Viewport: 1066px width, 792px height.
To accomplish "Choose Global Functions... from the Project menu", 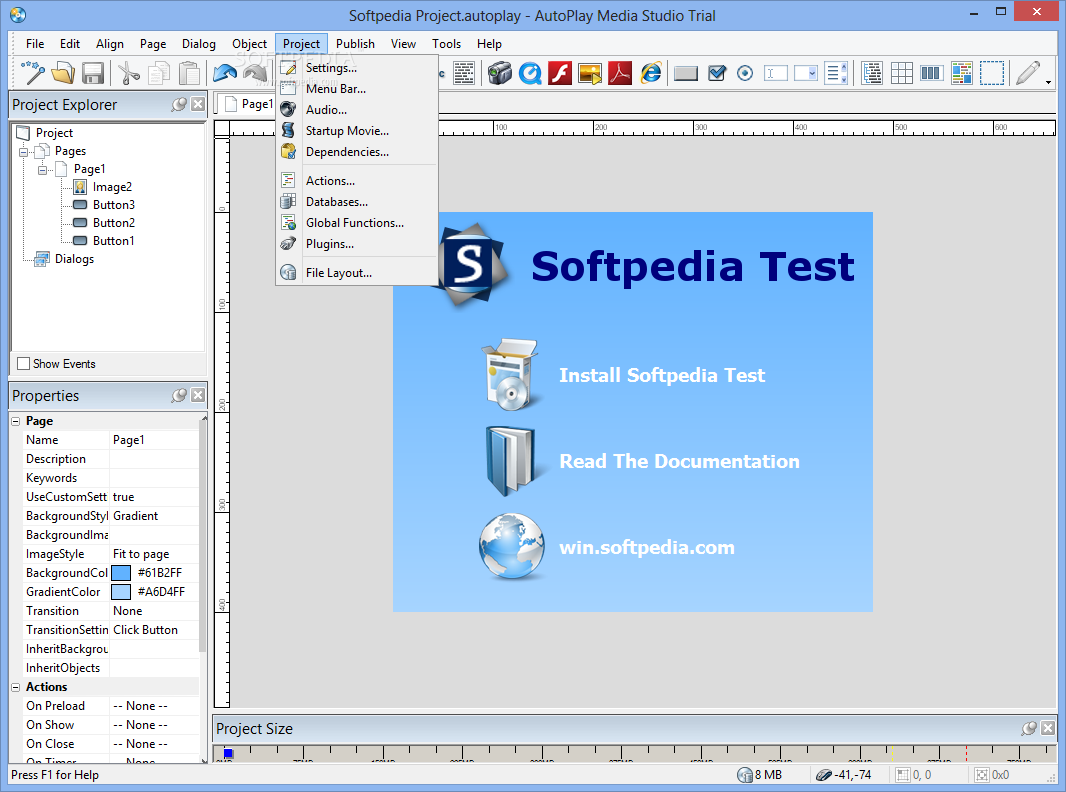I will [x=356, y=223].
